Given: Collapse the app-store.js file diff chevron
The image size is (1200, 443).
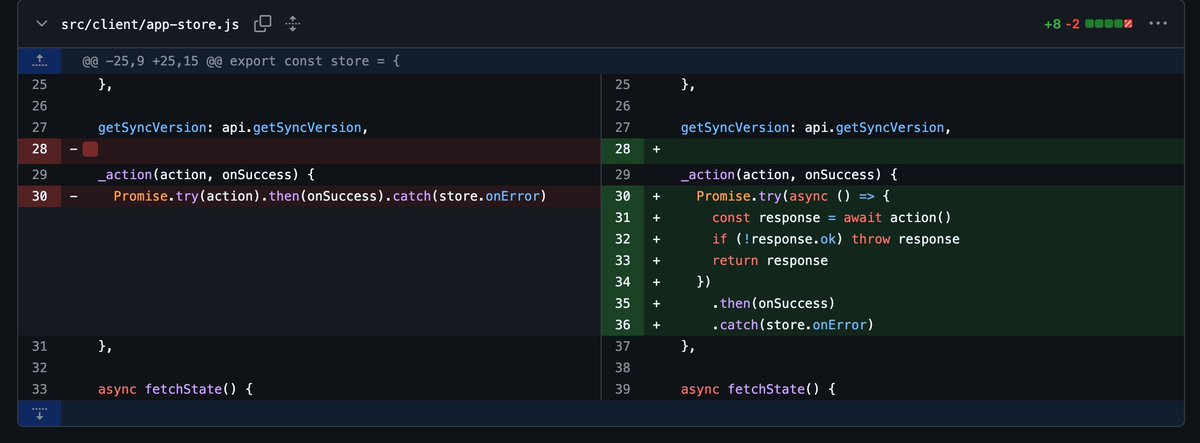Looking at the screenshot, I should point(40,22).
